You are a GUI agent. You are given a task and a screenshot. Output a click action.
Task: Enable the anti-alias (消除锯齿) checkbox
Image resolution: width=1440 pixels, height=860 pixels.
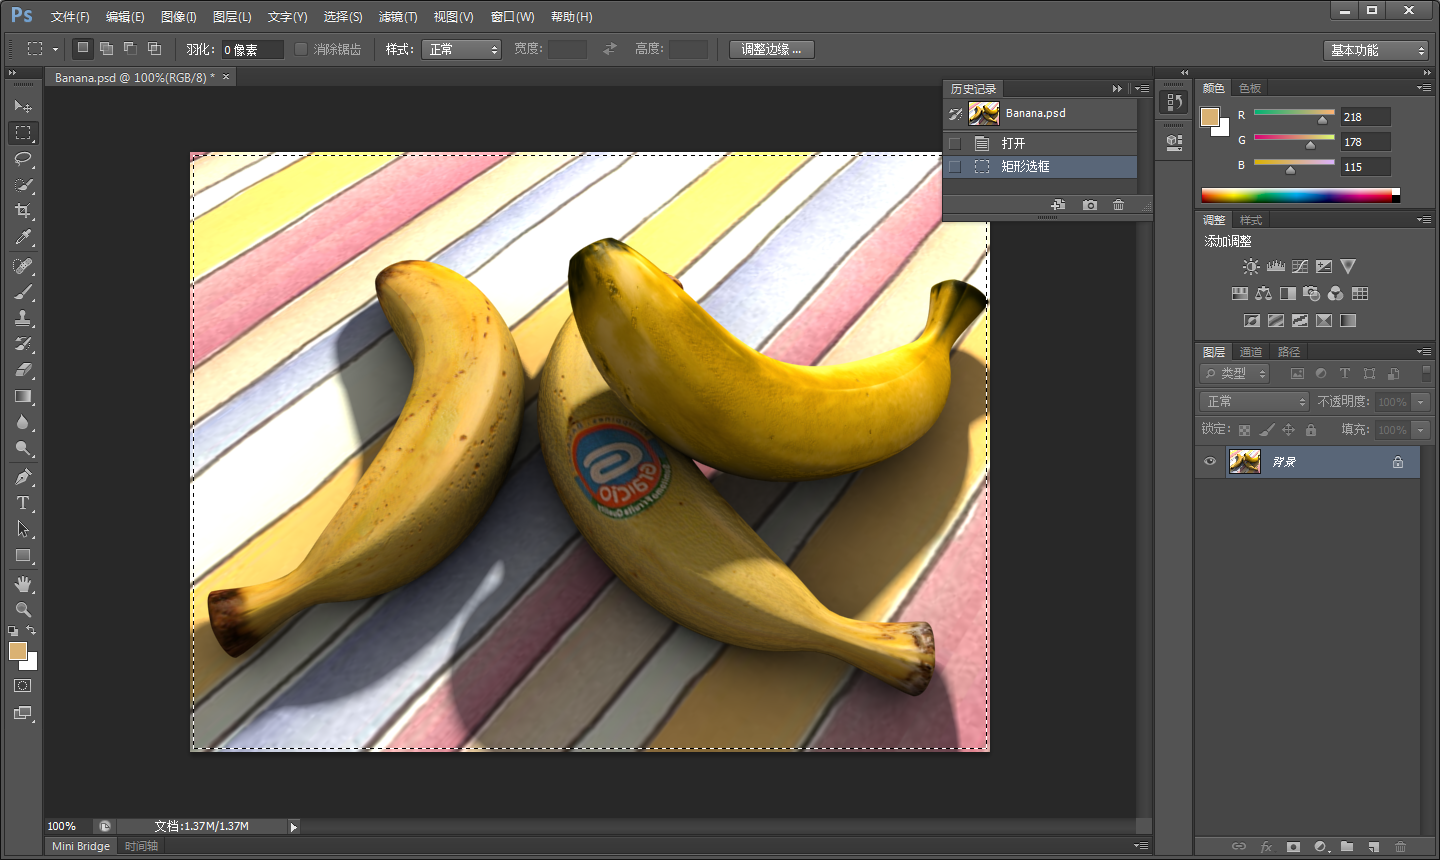301,49
